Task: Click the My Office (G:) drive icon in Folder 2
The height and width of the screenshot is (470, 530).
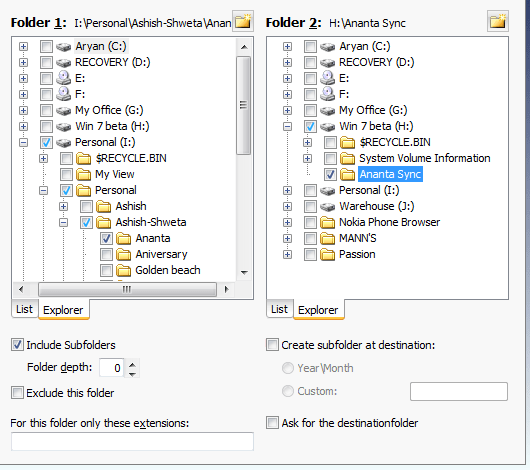Action: click(328, 110)
